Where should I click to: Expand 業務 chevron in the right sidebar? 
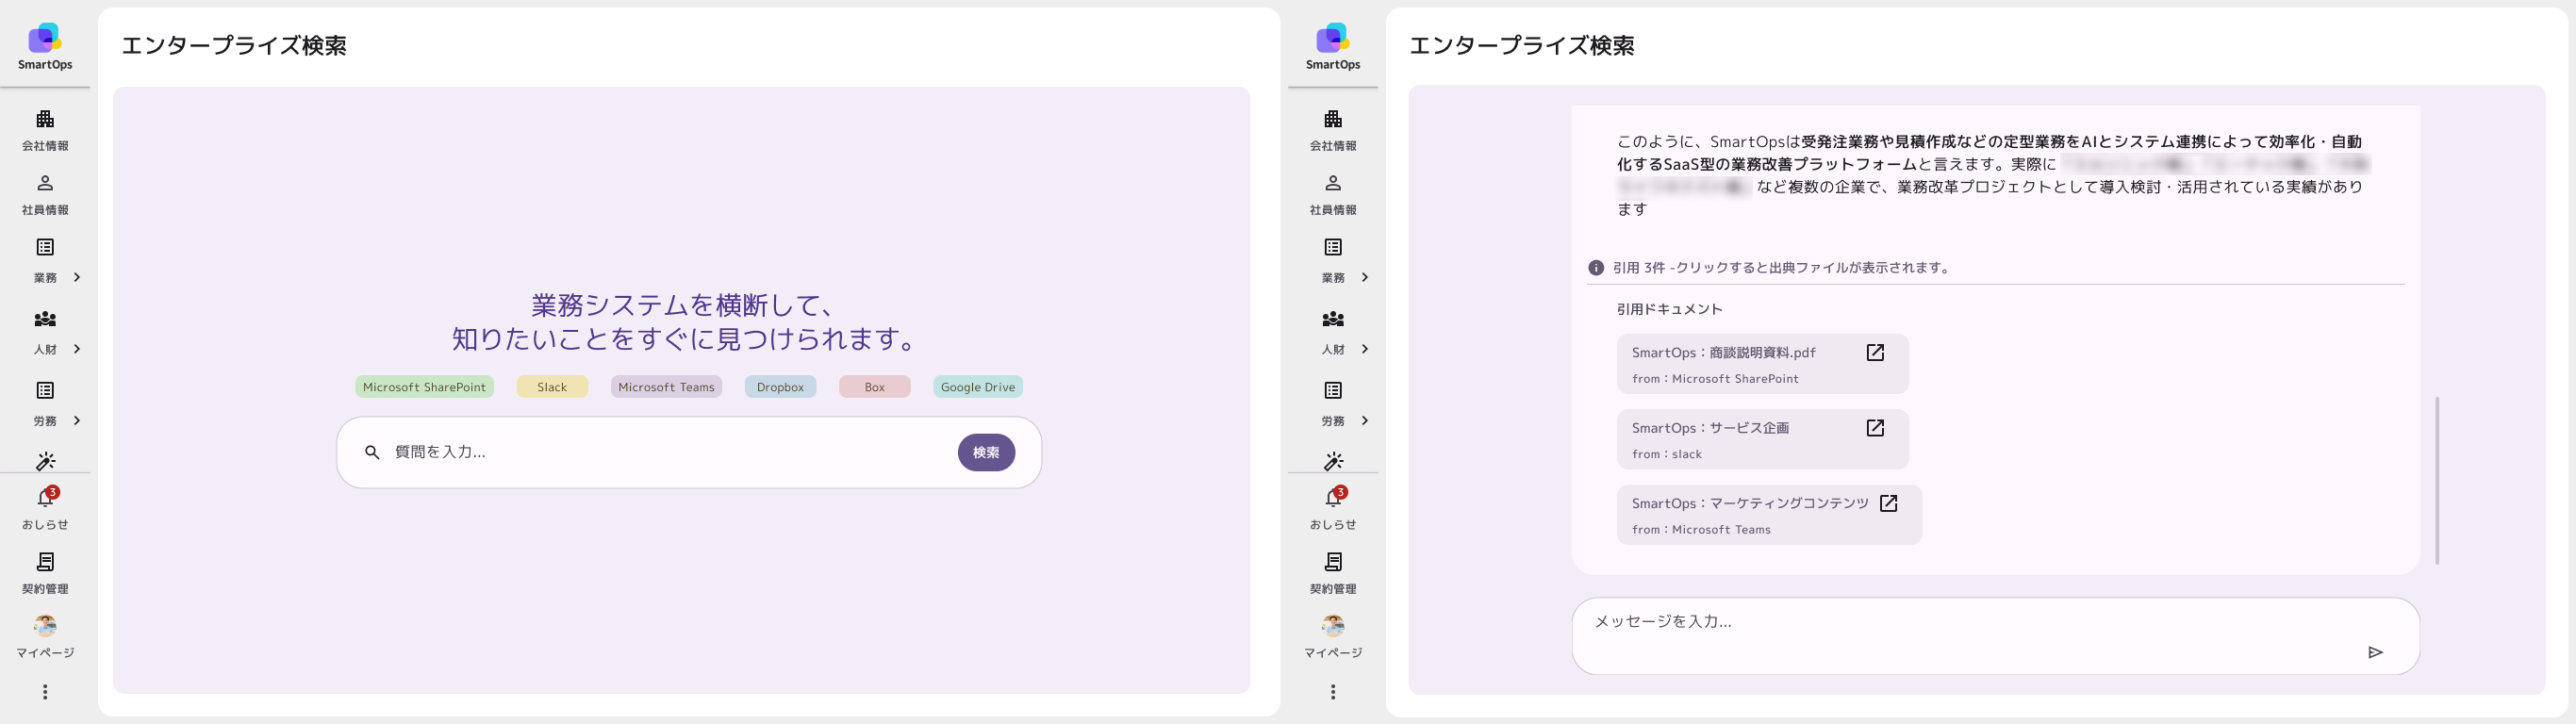(1365, 277)
